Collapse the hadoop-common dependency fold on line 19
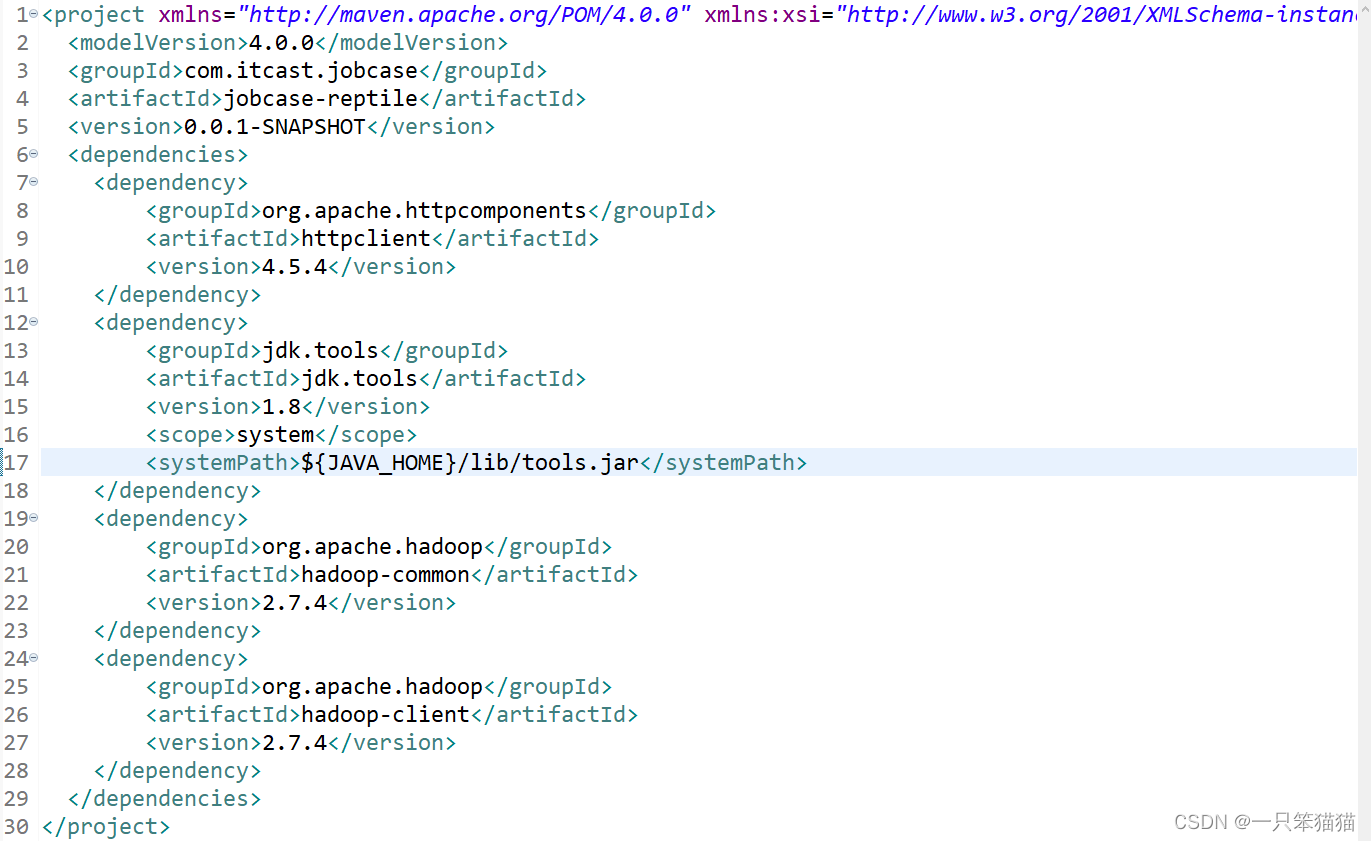This screenshot has width=1371, height=841. [x=34, y=517]
